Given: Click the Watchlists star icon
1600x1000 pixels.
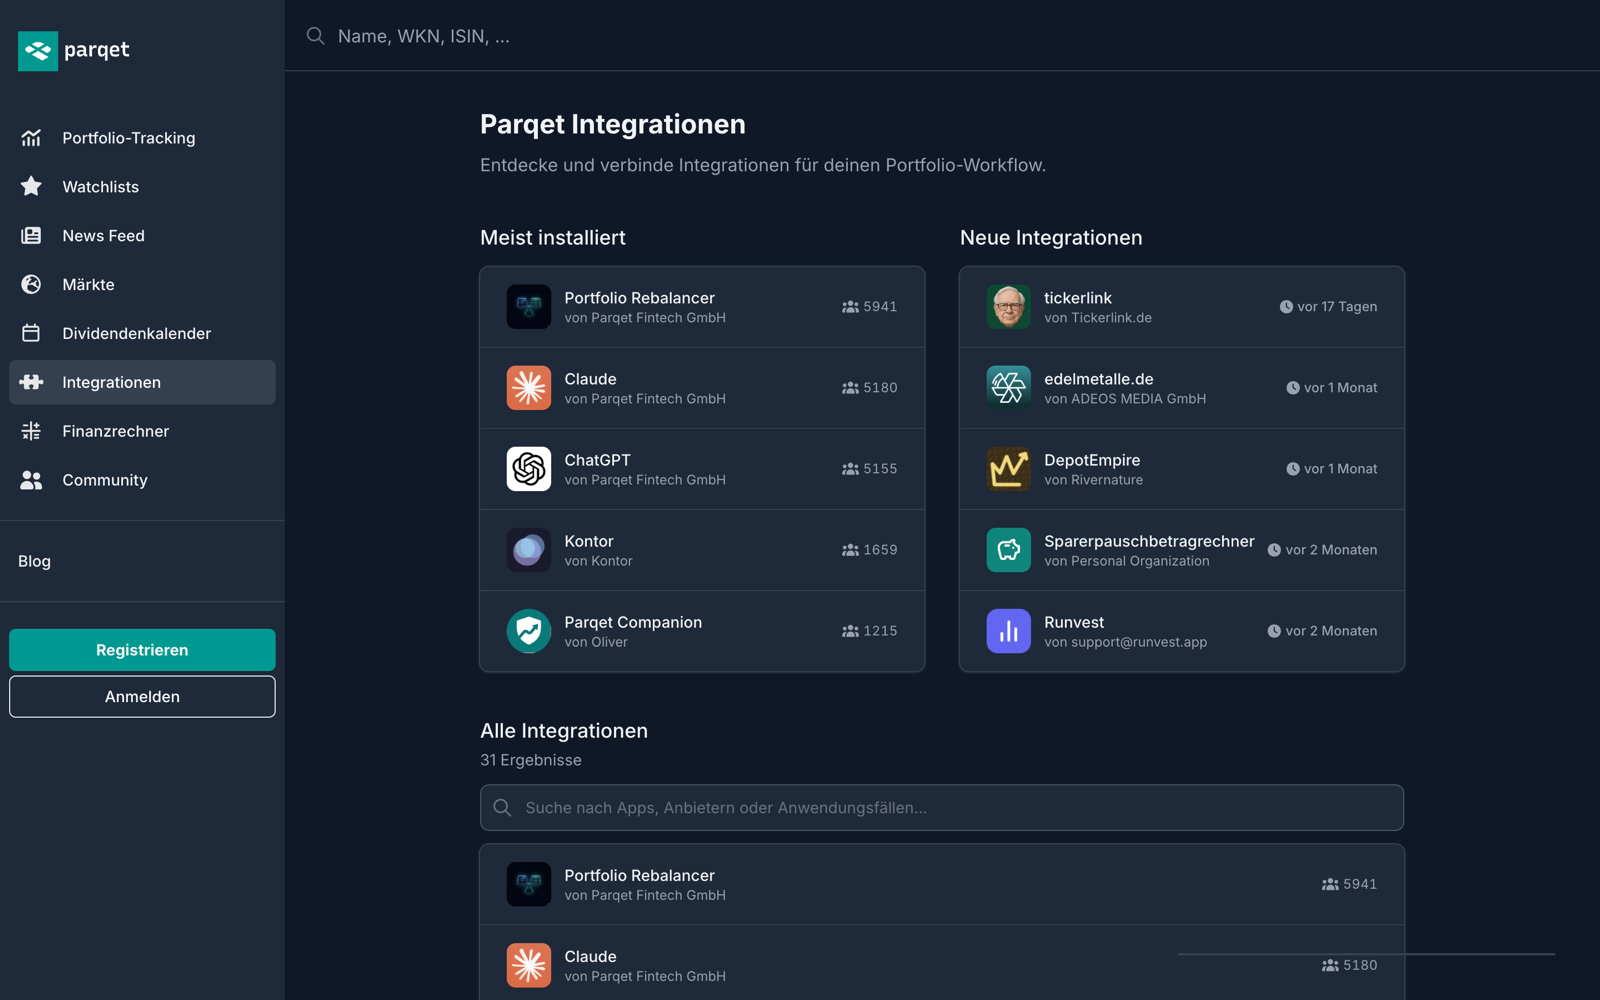Looking at the screenshot, I should [31, 187].
